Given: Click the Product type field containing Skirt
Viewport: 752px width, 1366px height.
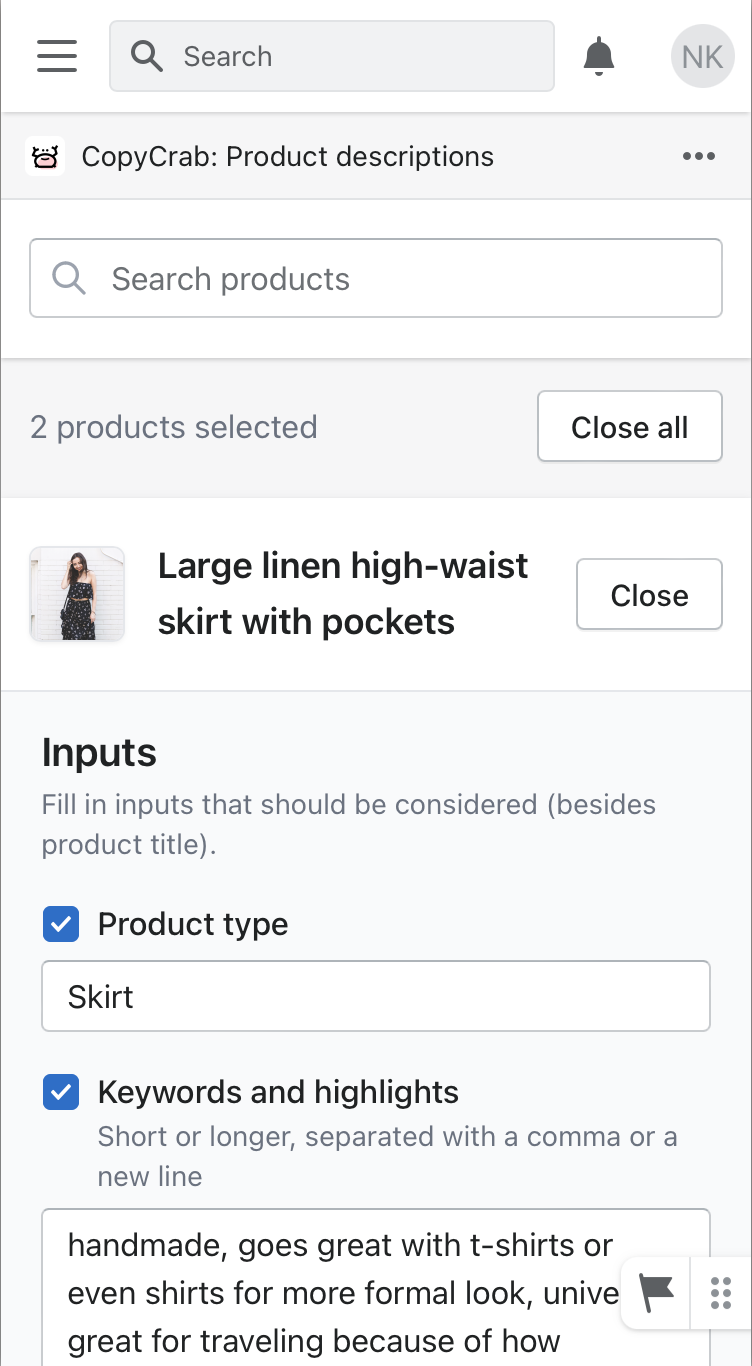Looking at the screenshot, I should pyautogui.click(x=375, y=996).
